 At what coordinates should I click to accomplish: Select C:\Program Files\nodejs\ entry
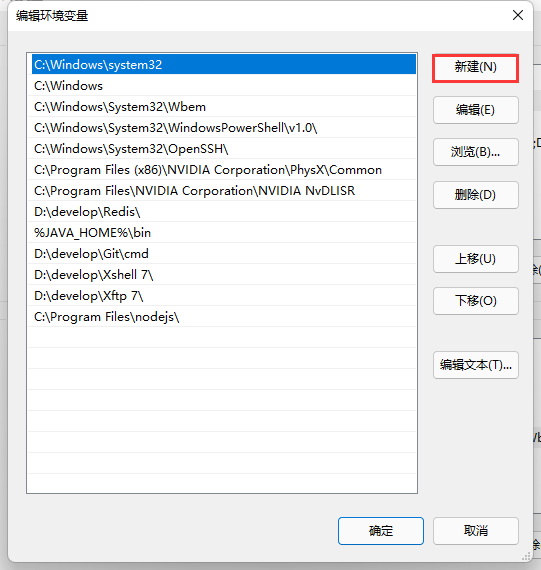(x=222, y=317)
